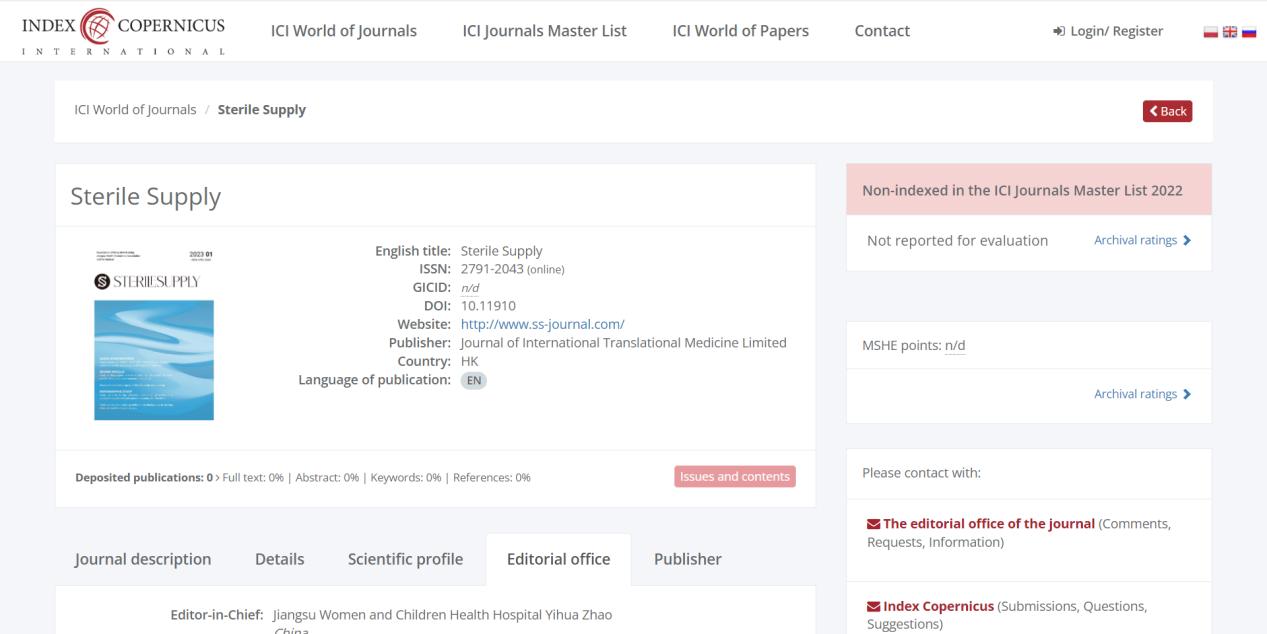Click the References: 0% statistic
This screenshot has height=634, width=1267.
[x=492, y=477]
